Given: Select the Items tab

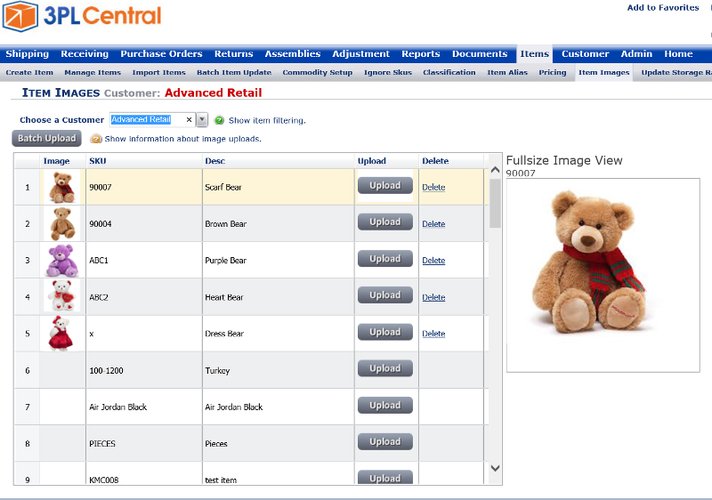Looking at the screenshot, I should pos(534,54).
